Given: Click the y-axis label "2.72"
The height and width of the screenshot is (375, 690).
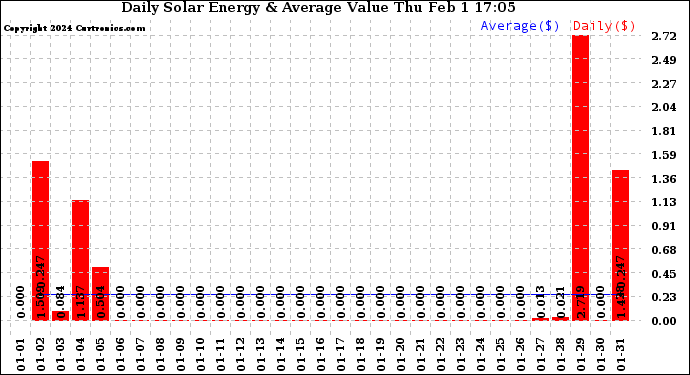Looking at the screenshot, I should tap(664, 36).
